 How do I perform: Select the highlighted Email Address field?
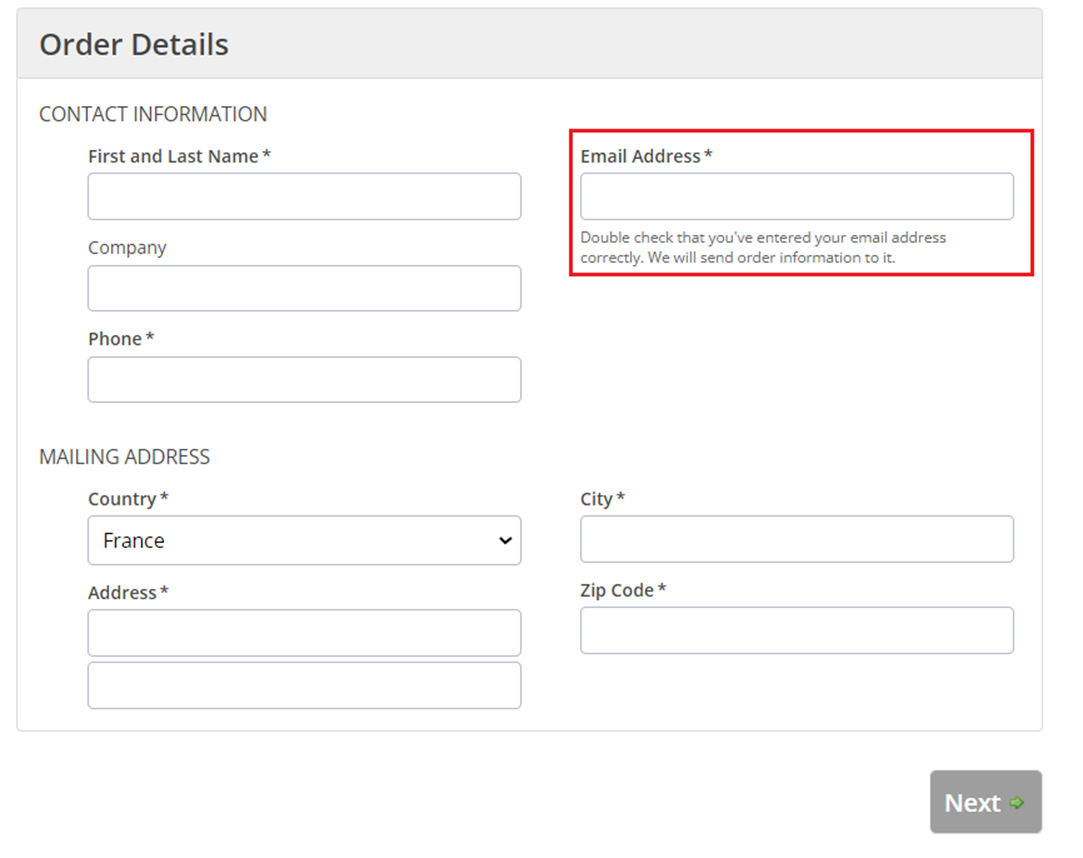(x=797, y=196)
